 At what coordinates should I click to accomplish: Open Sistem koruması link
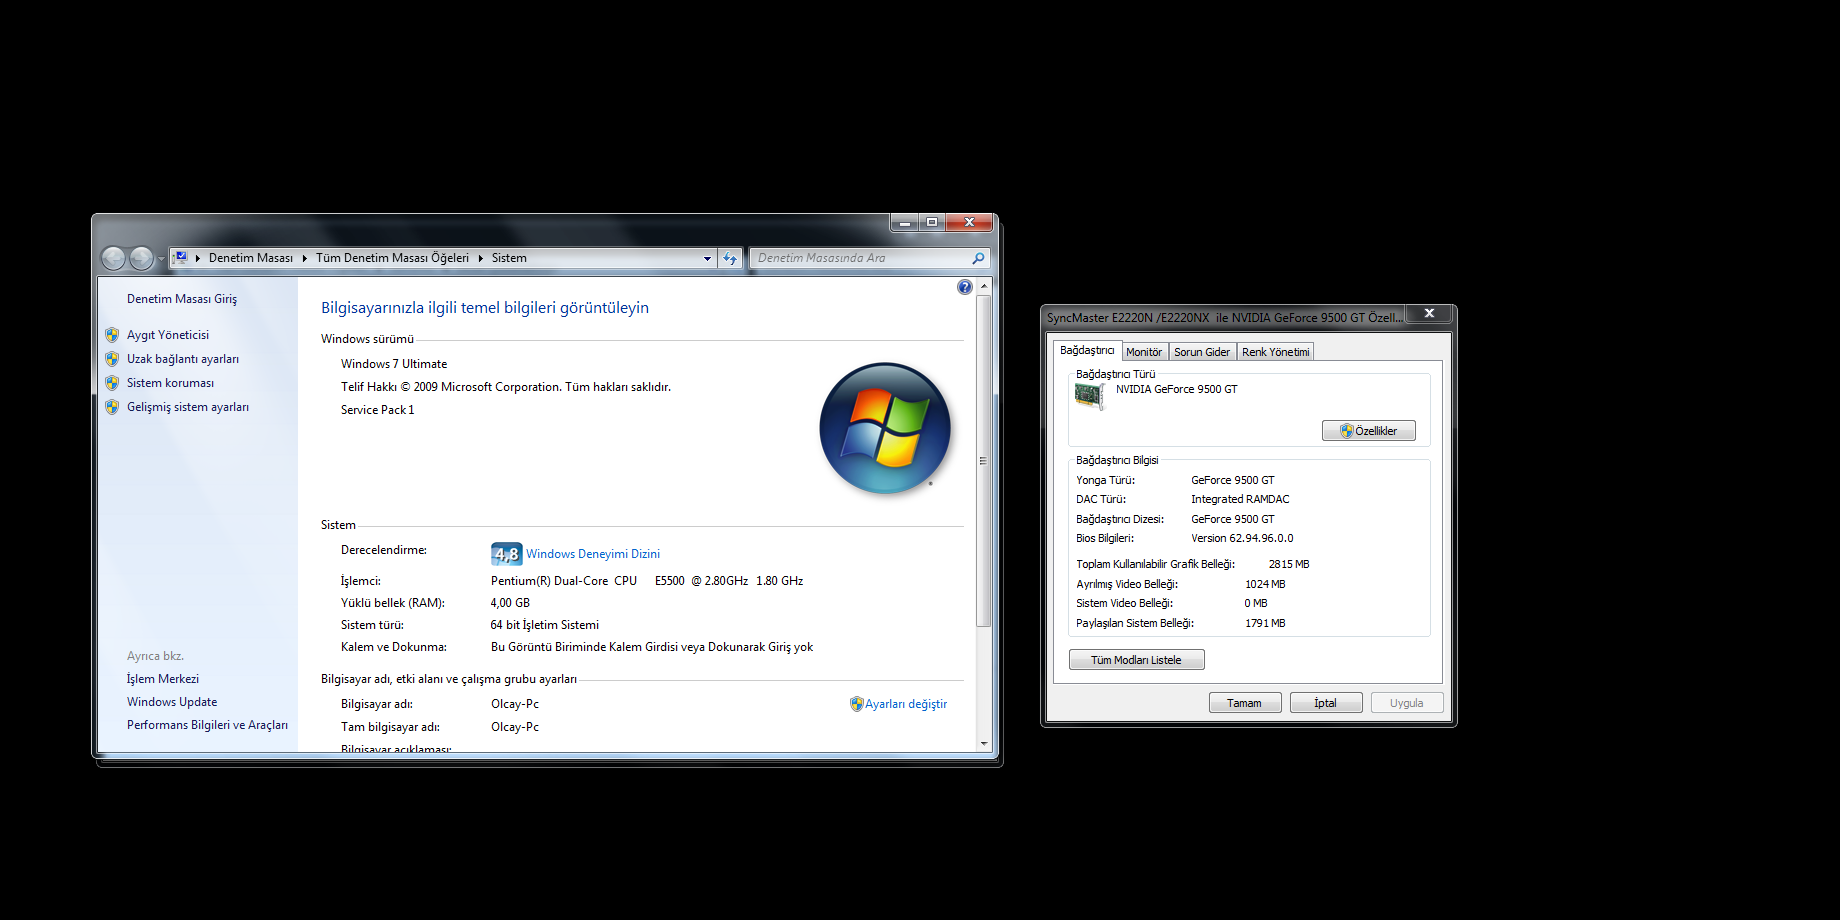170,383
